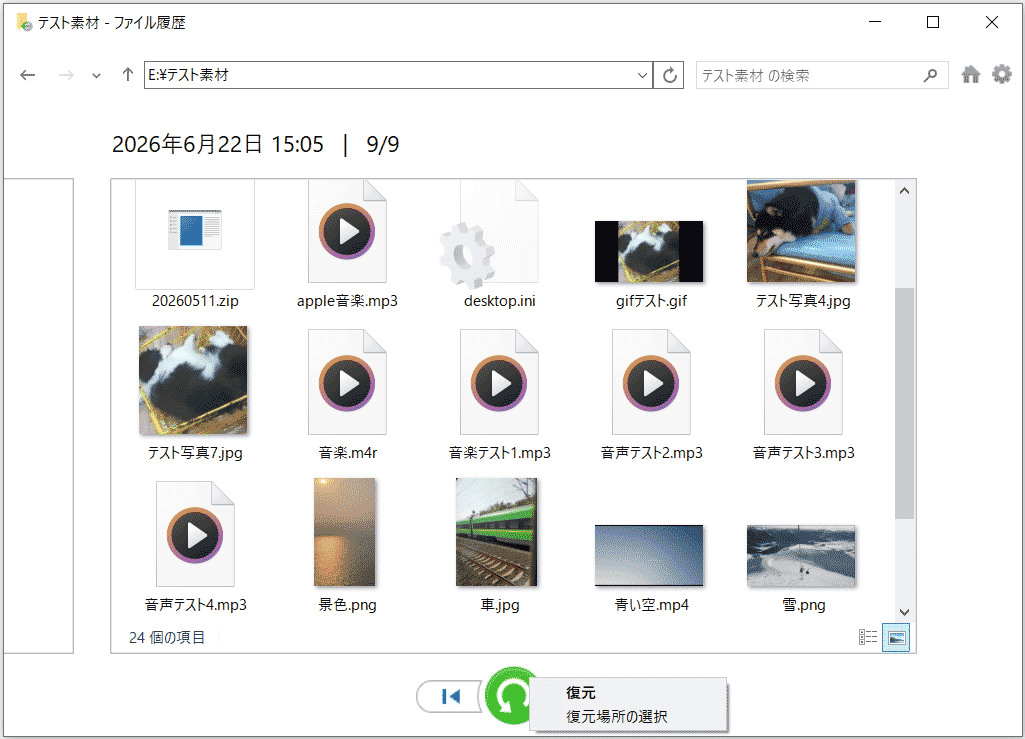Open the recent locations dropdown chevron
Screen dimensions: 1025x739
[96, 76]
